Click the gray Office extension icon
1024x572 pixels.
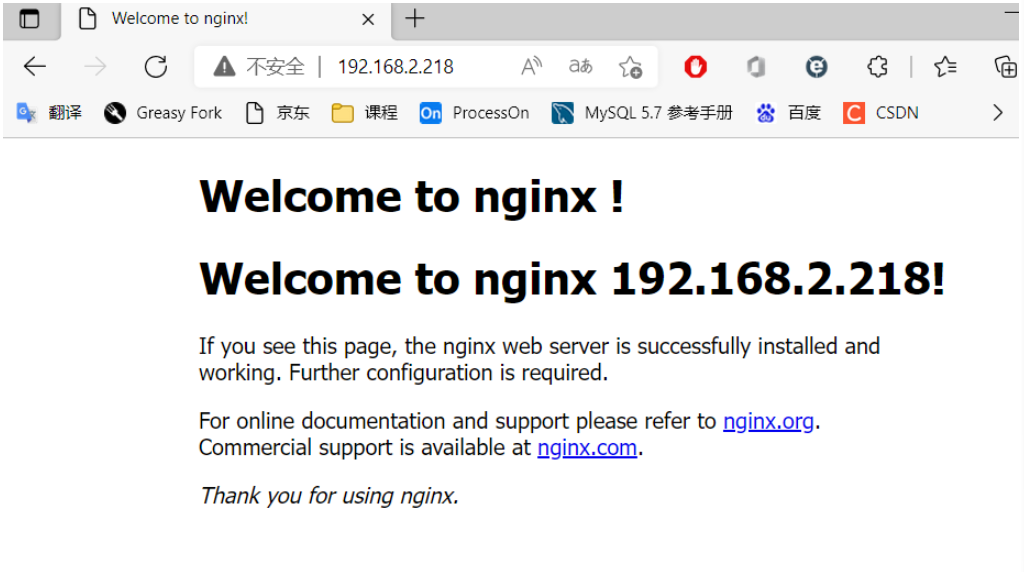[x=756, y=66]
